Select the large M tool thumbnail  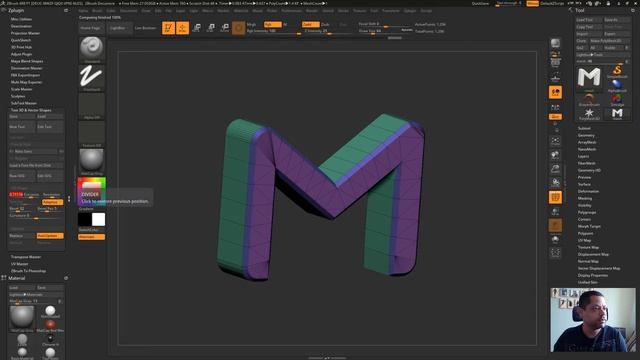pyautogui.click(x=589, y=78)
